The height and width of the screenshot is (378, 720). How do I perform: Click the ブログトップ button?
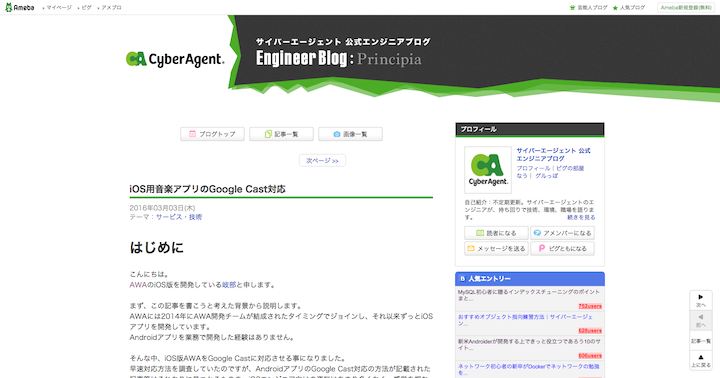[212, 134]
